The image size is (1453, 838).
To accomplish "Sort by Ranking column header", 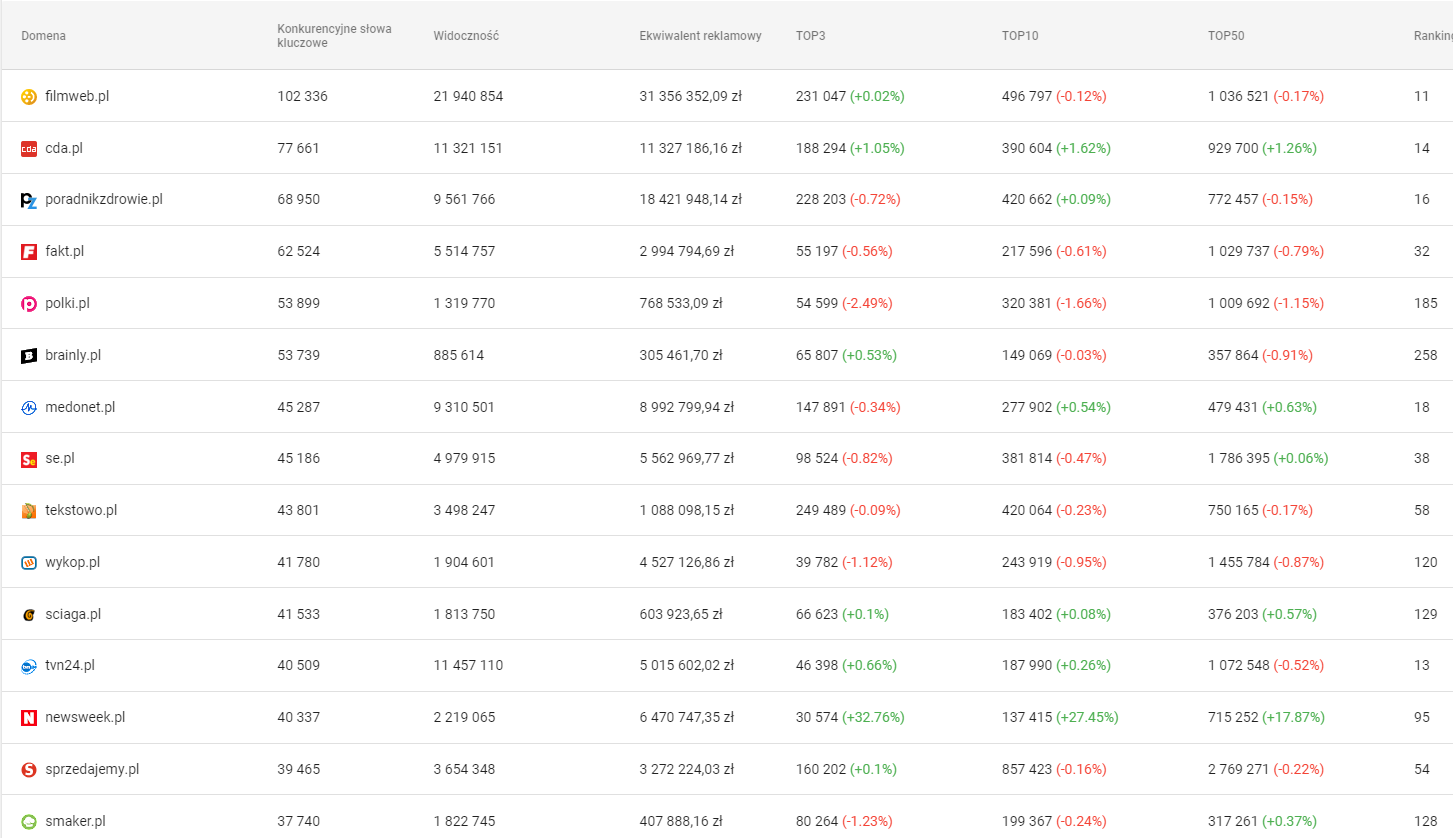I will click(1433, 36).
